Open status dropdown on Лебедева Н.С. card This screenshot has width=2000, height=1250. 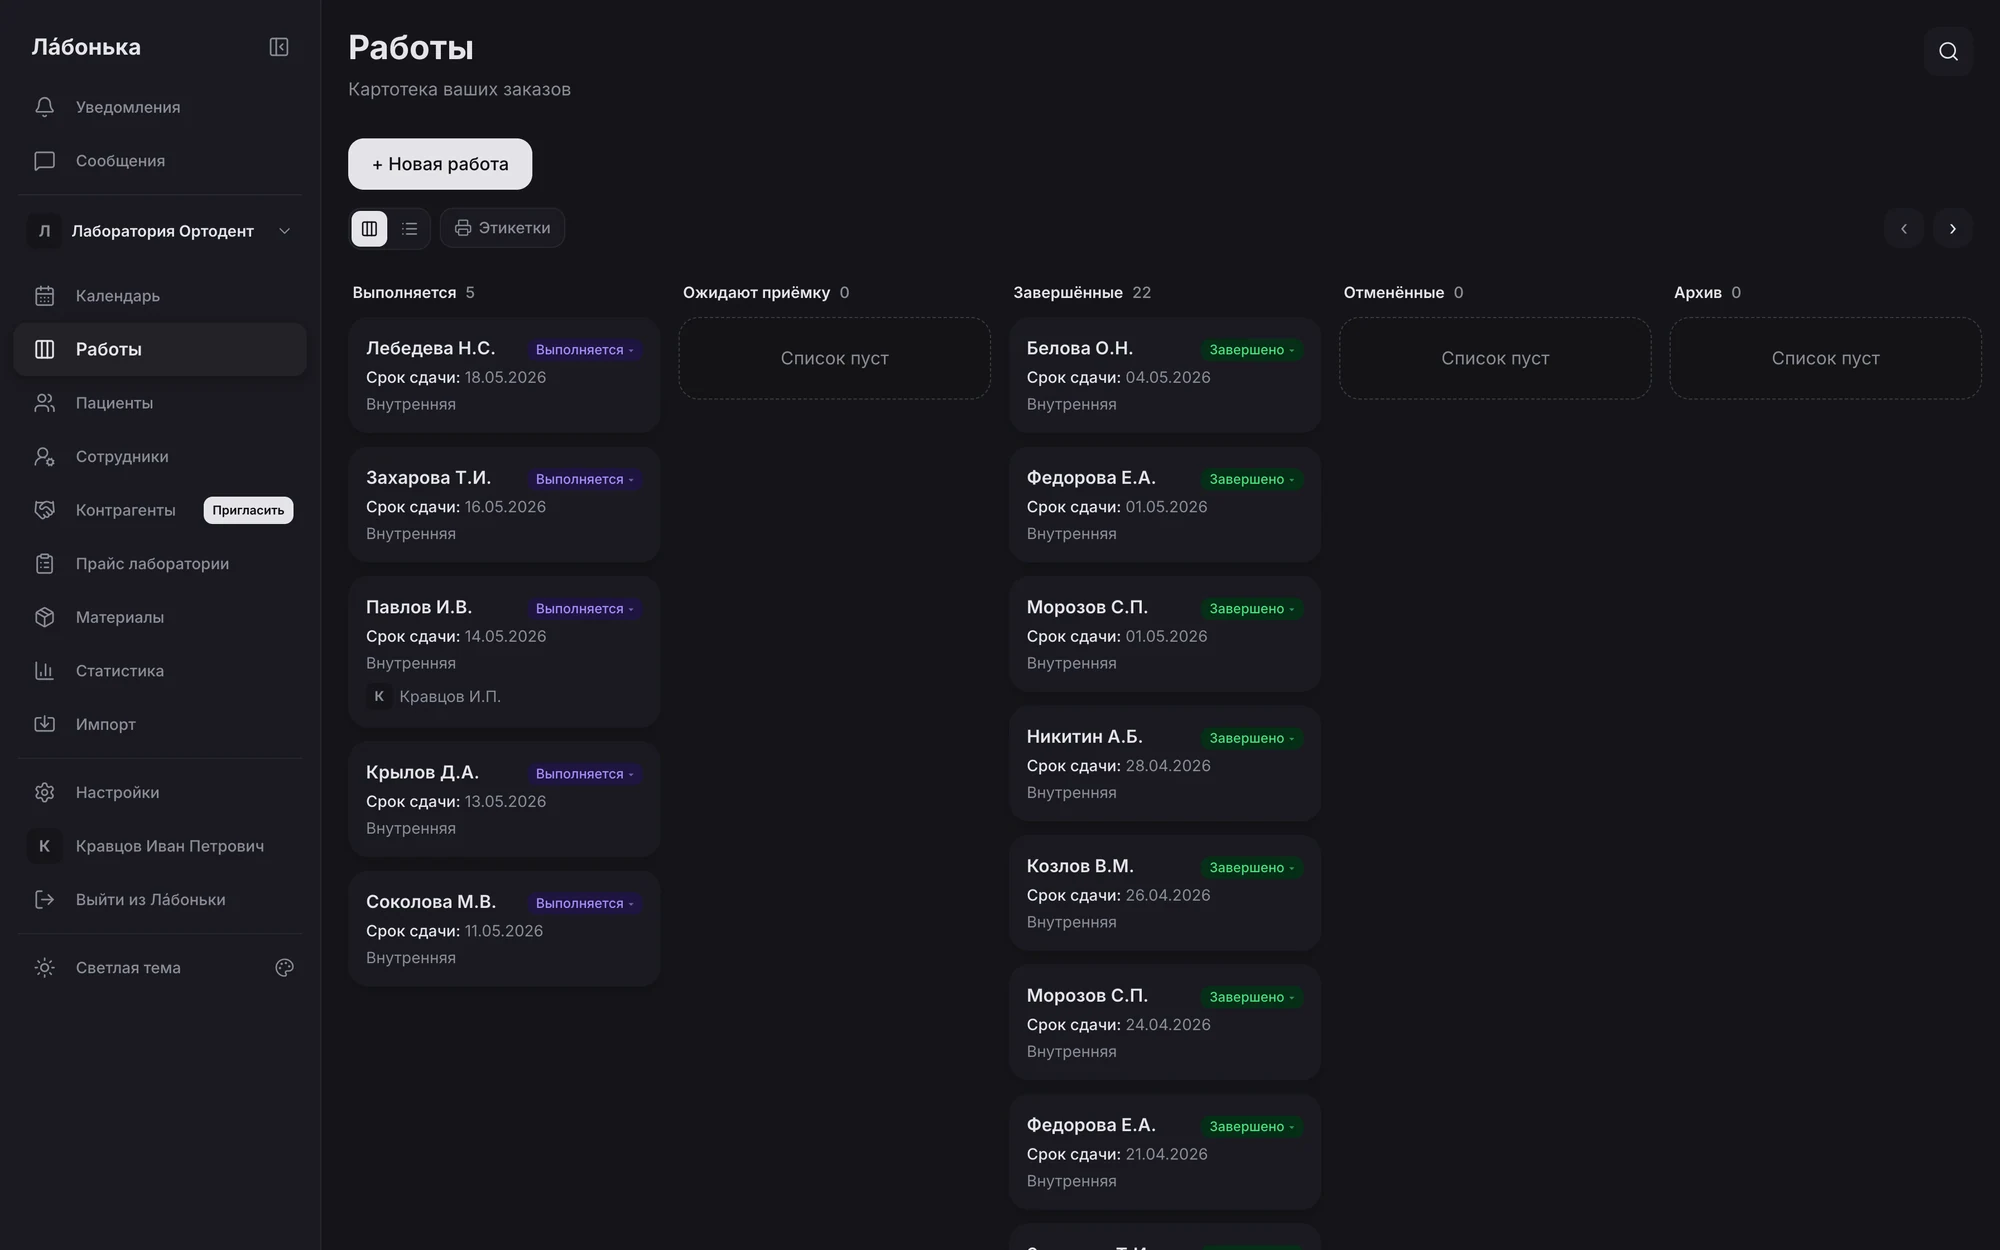pos(585,350)
